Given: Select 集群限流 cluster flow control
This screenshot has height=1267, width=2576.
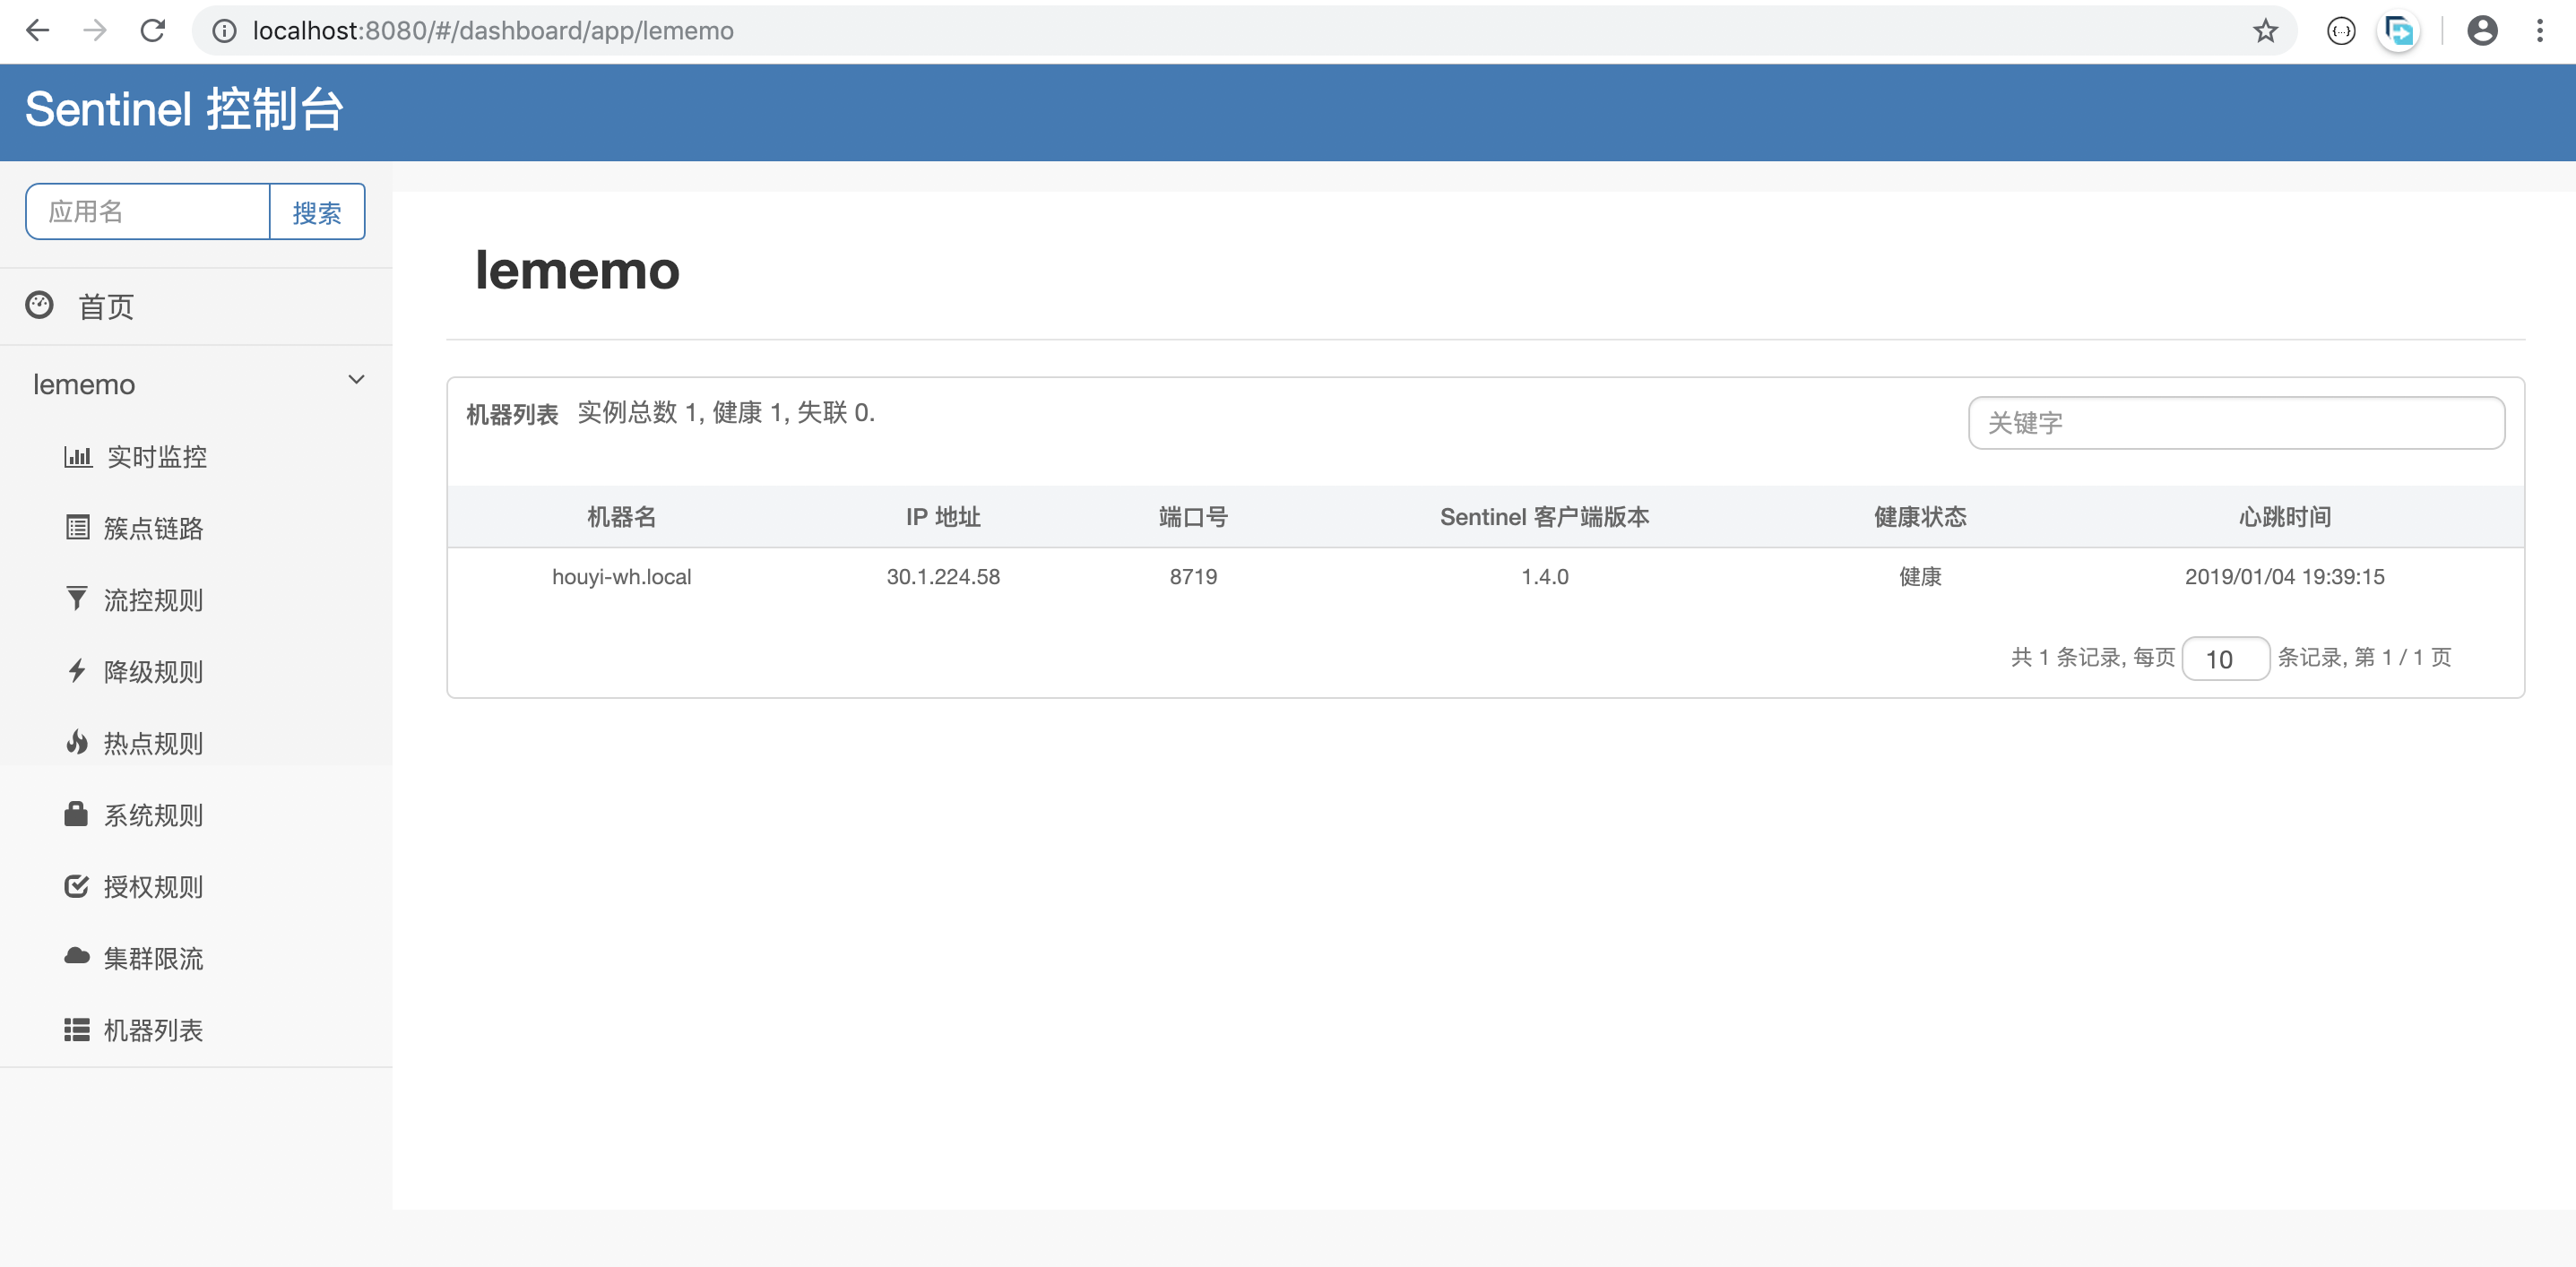Looking at the screenshot, I should point(152,958).
